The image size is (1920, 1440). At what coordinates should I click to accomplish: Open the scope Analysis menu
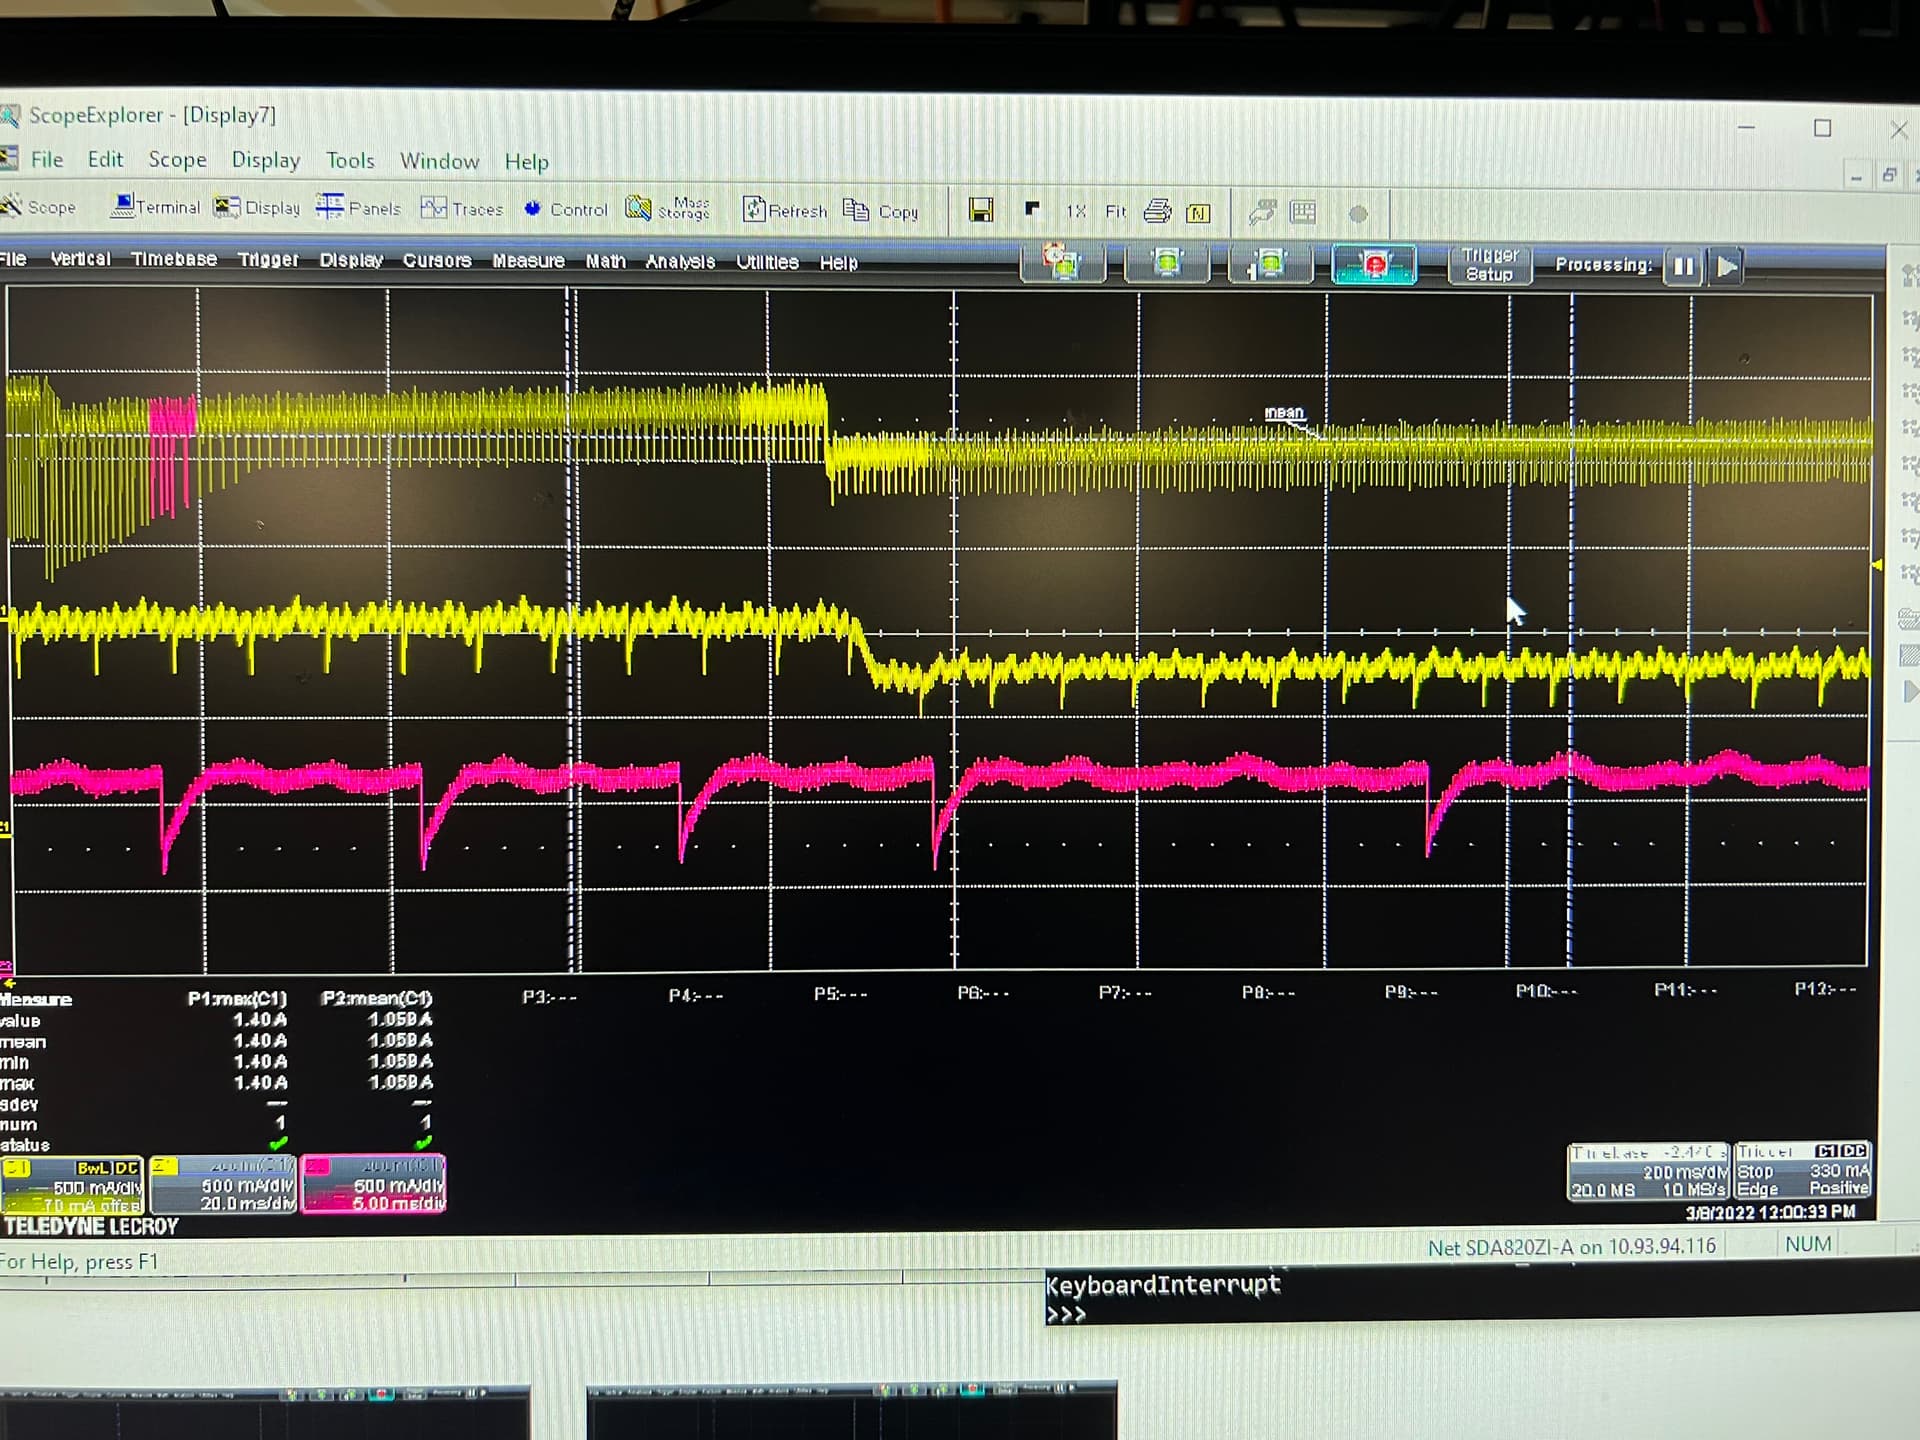click(680, 262)
